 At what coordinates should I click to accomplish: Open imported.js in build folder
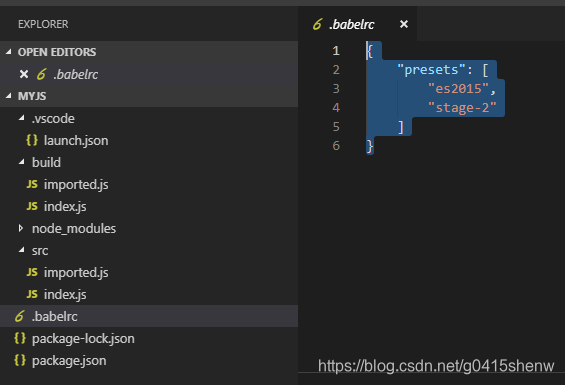(149, 184)
